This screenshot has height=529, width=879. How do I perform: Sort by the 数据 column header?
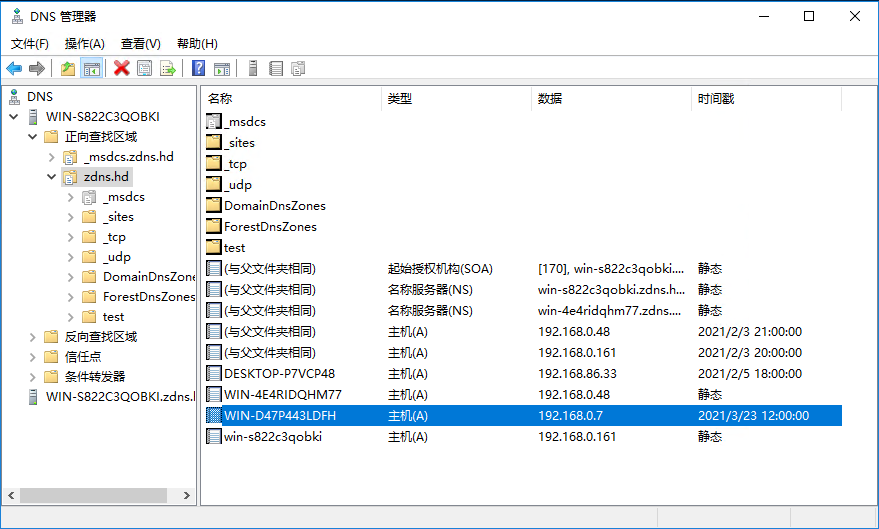(x=612, y=99)
